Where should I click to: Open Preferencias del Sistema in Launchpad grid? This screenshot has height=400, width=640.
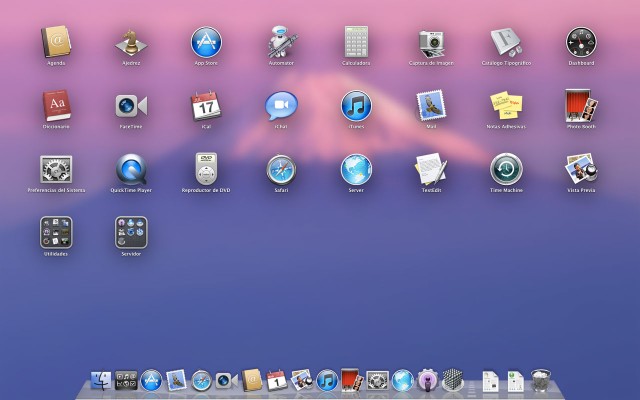pyautogui.click(x=56, y=169)
